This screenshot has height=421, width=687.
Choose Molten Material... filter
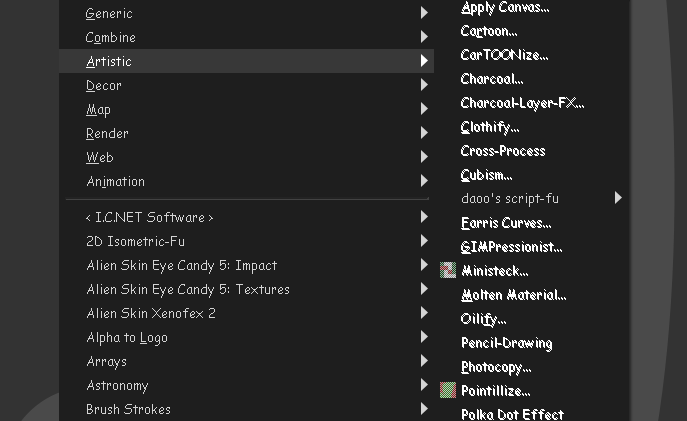[513, 295]
